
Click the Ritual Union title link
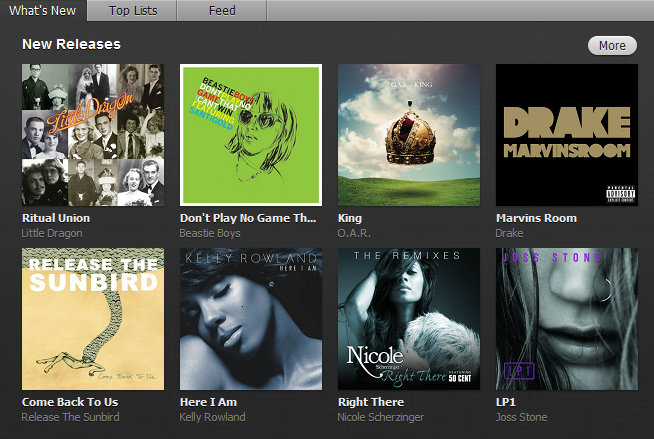coord(56,218)
